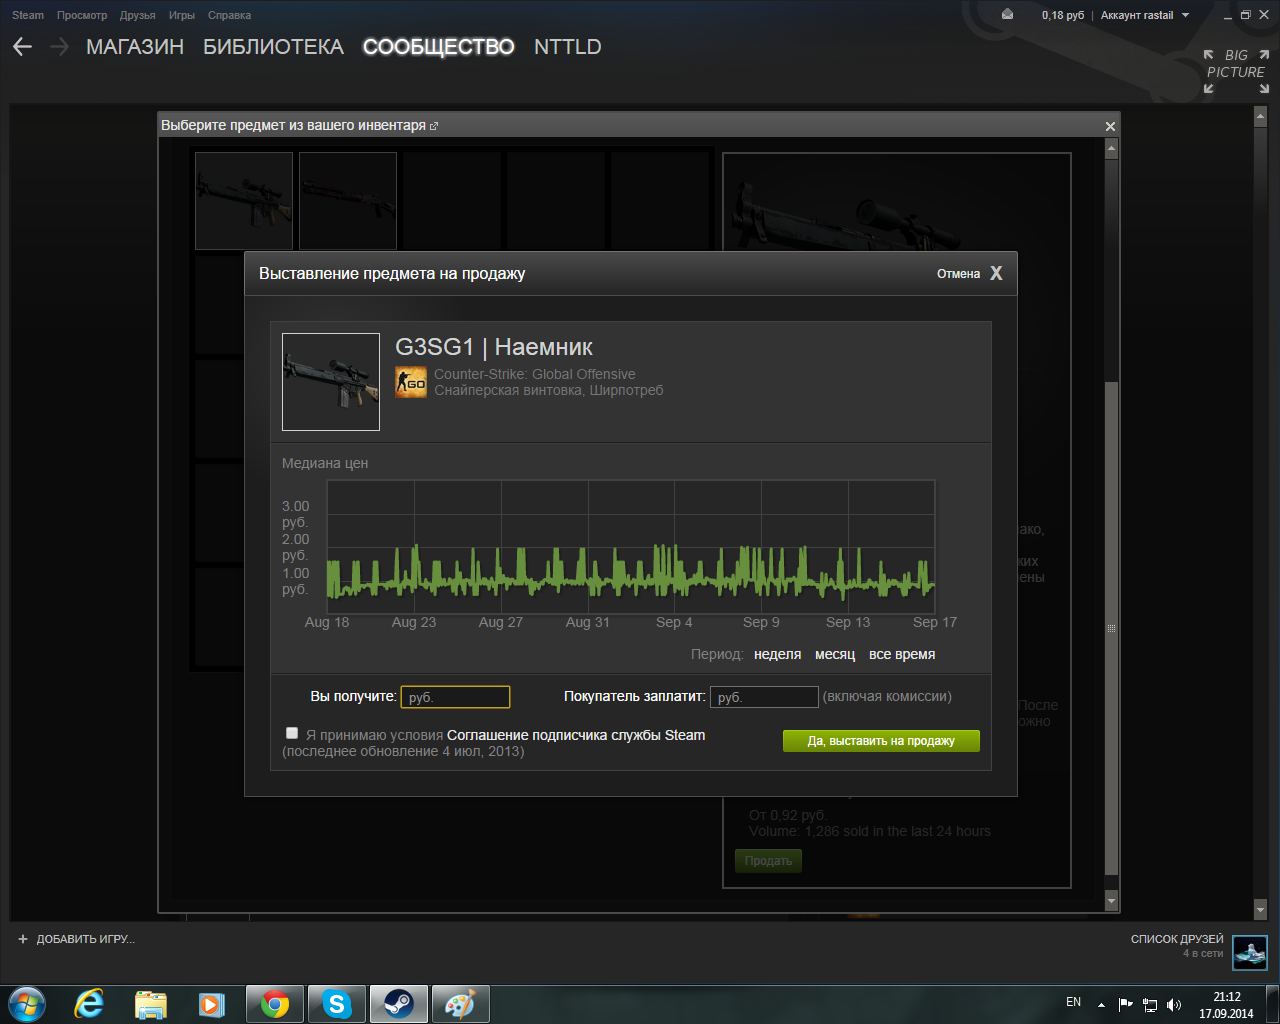Click main page scroll down arrow
The width and height of the screenshot is (1280, 1024).
tap(1260, 910)
